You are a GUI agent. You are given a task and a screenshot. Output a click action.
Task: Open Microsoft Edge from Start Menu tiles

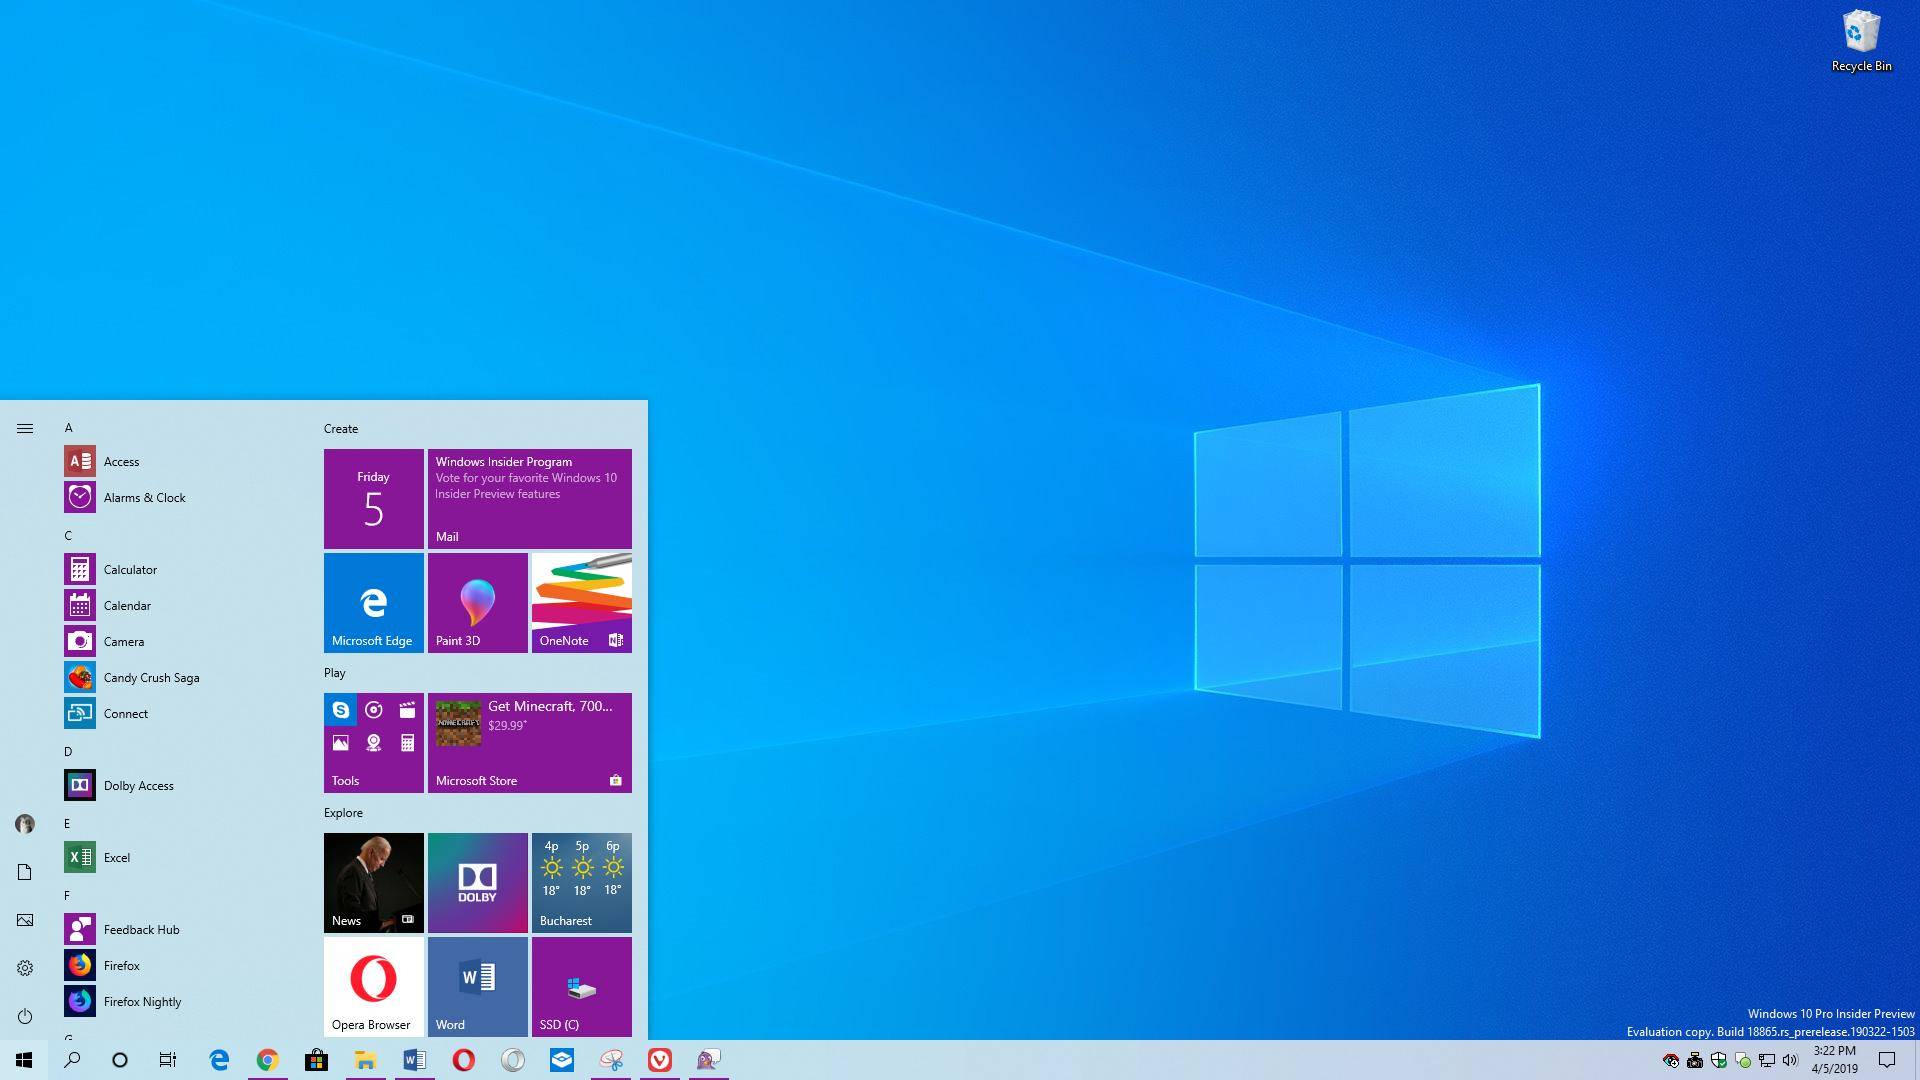(373, 603)
